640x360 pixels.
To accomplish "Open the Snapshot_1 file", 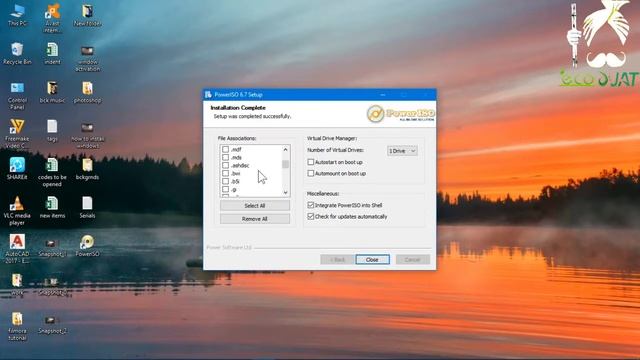I will 52,247.
